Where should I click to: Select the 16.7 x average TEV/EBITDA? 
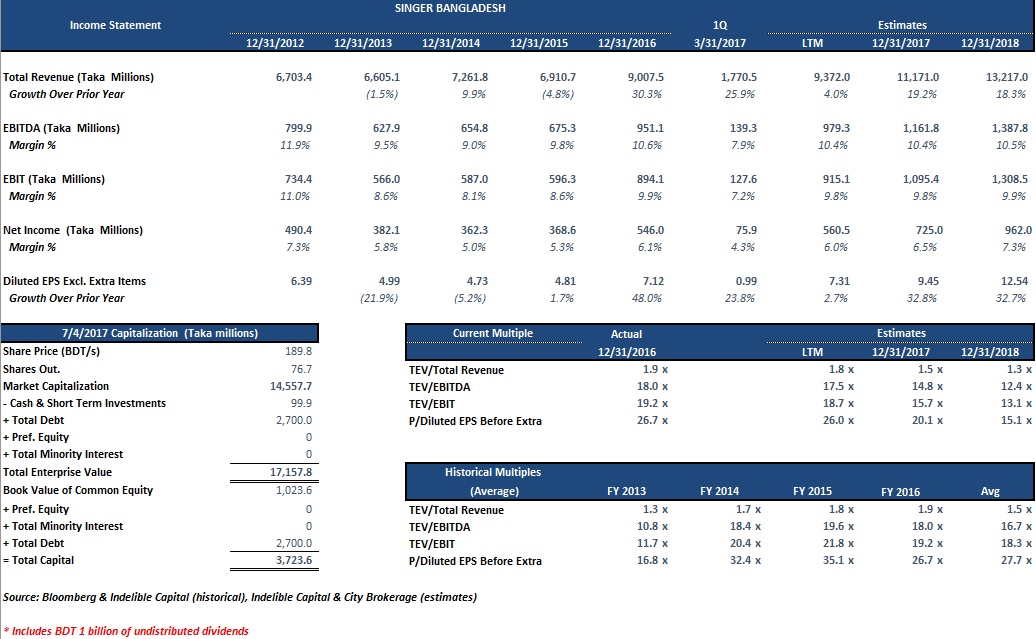click(x=1016, y=526)
